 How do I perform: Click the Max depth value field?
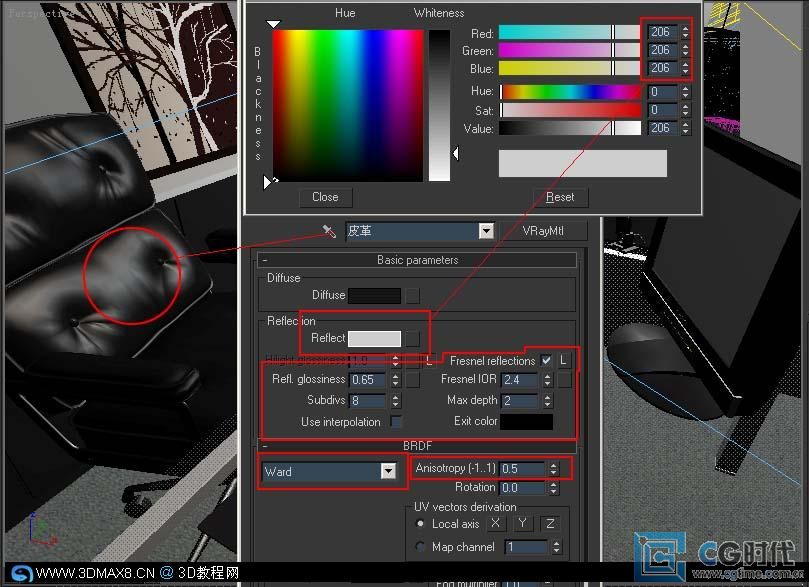[x=520, y=401]
